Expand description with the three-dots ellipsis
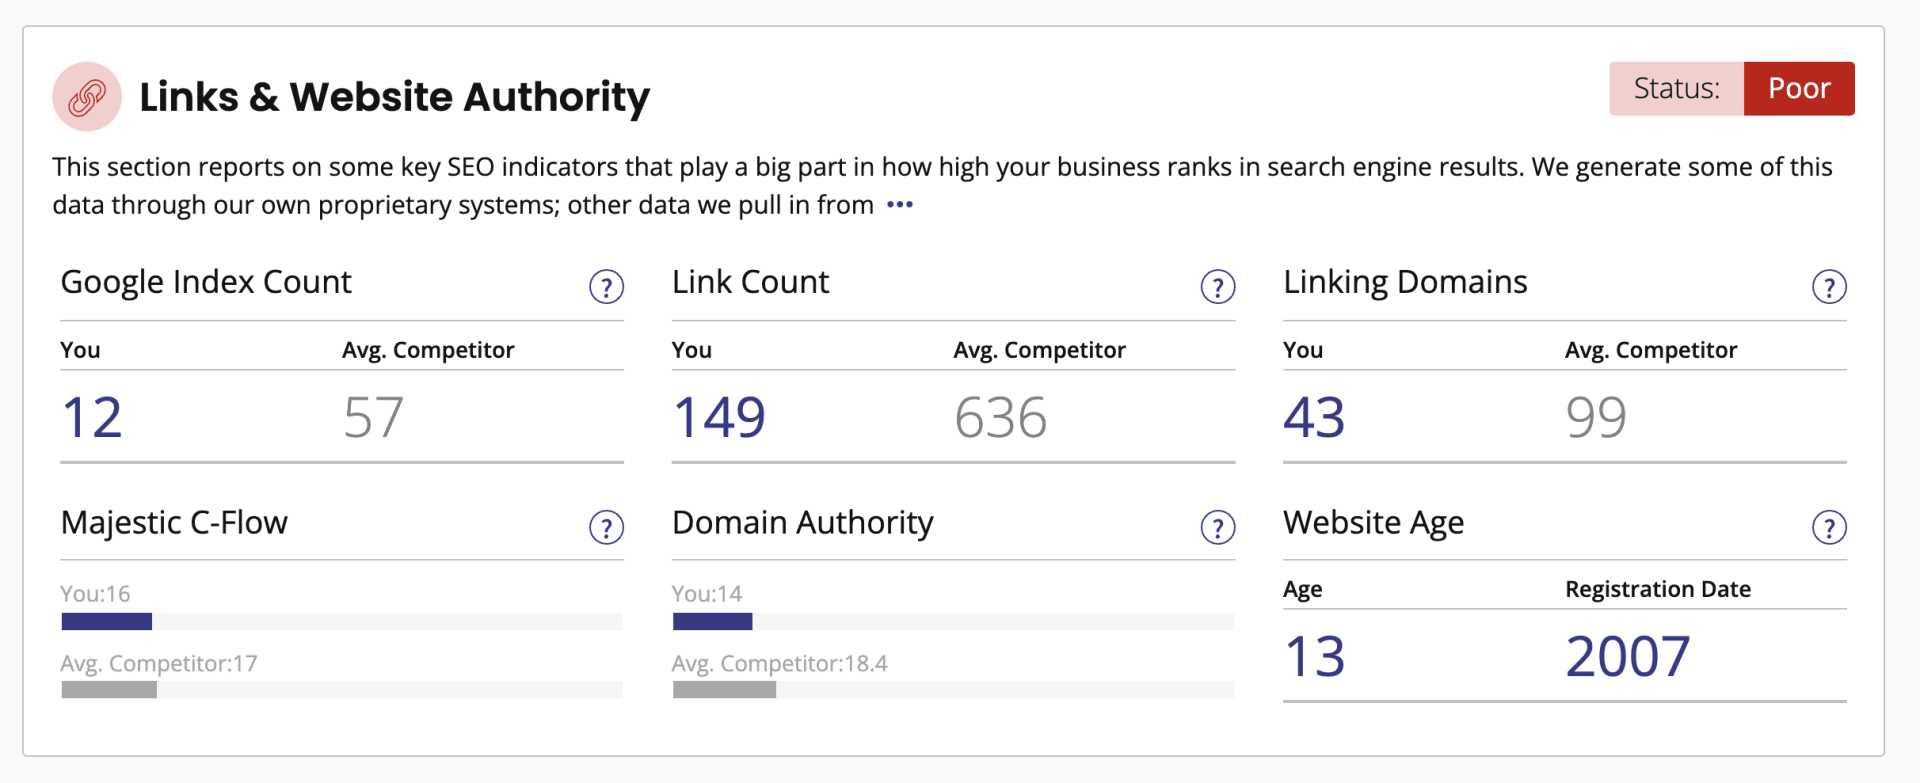Image resolution: width=1920 pixels, height=783 pixels. pos(900,205)
